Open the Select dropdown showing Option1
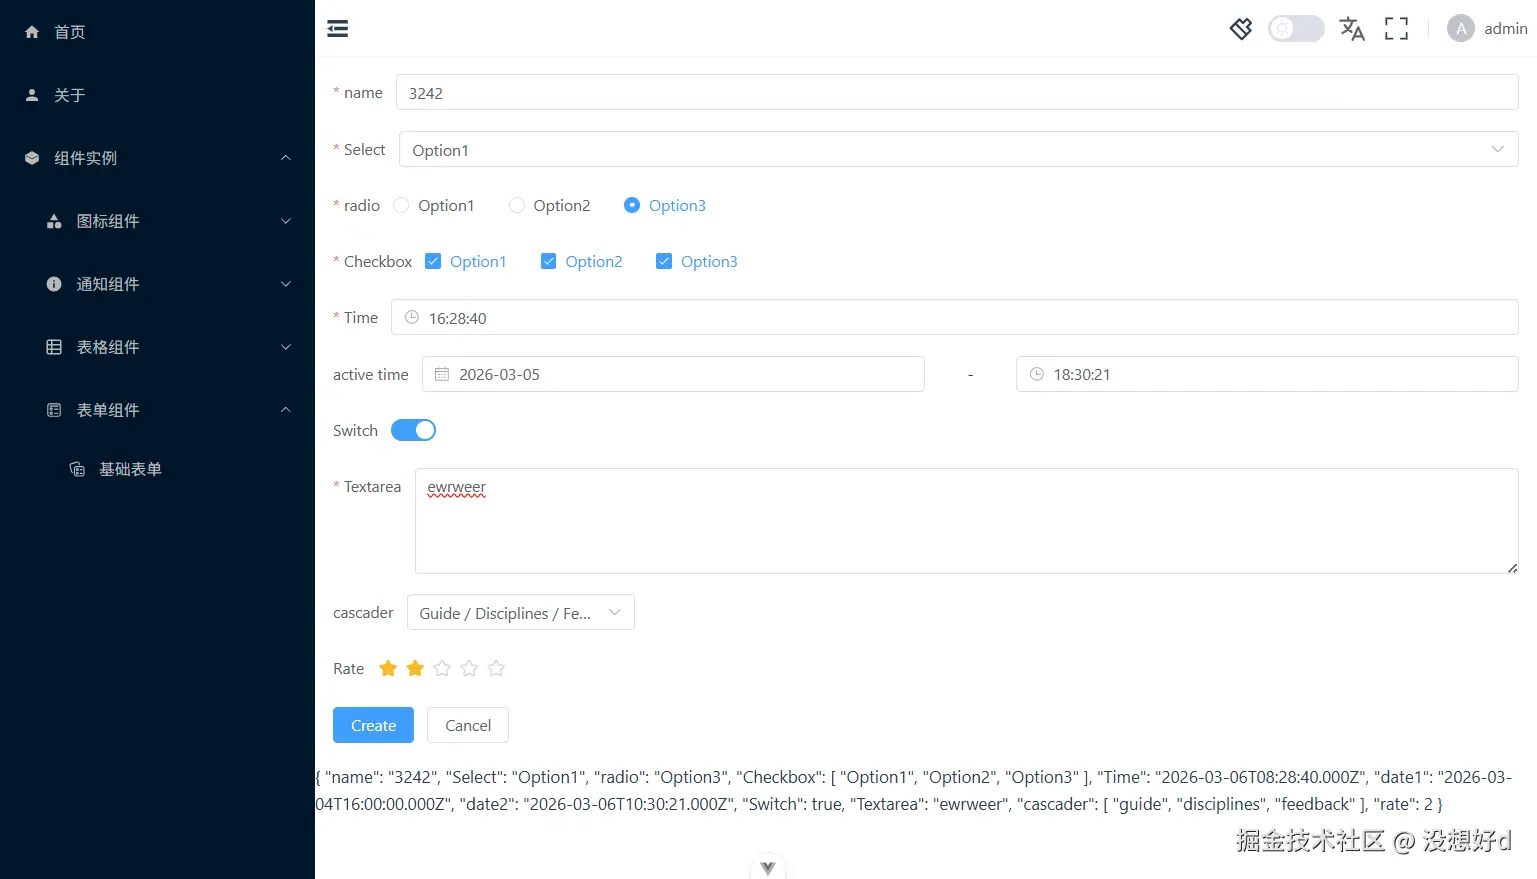 [958, 150]
